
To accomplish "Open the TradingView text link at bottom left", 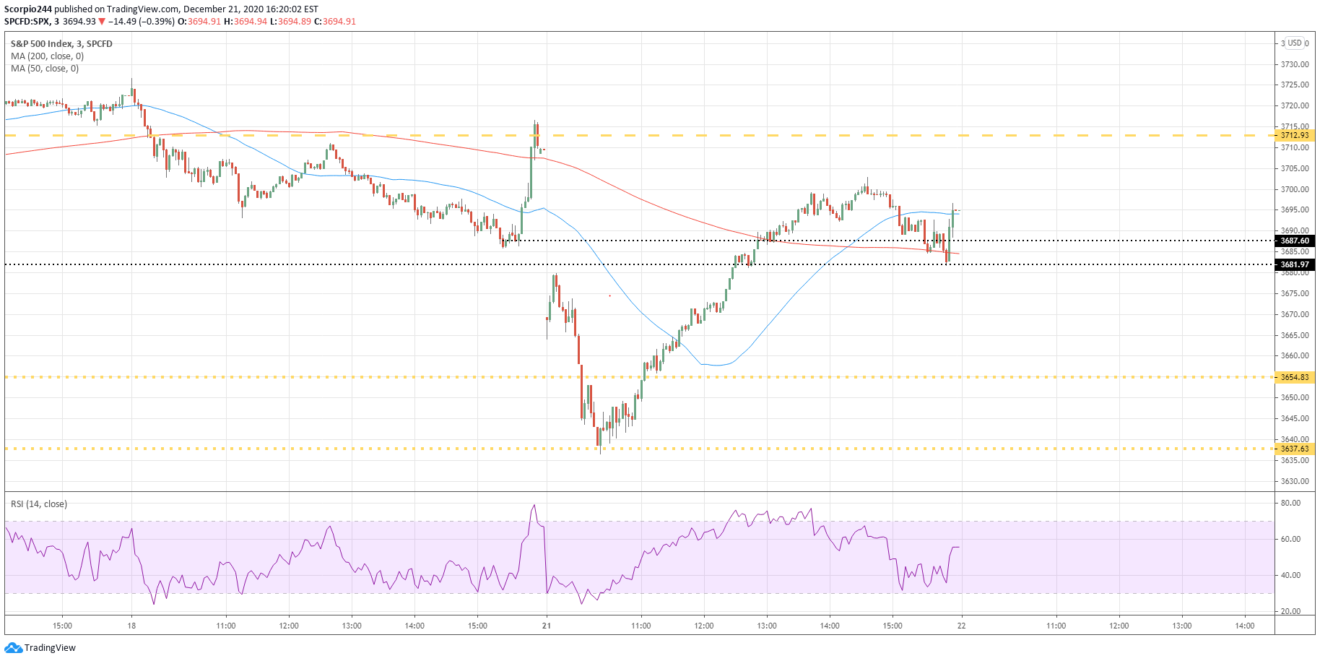I will 49,648.
